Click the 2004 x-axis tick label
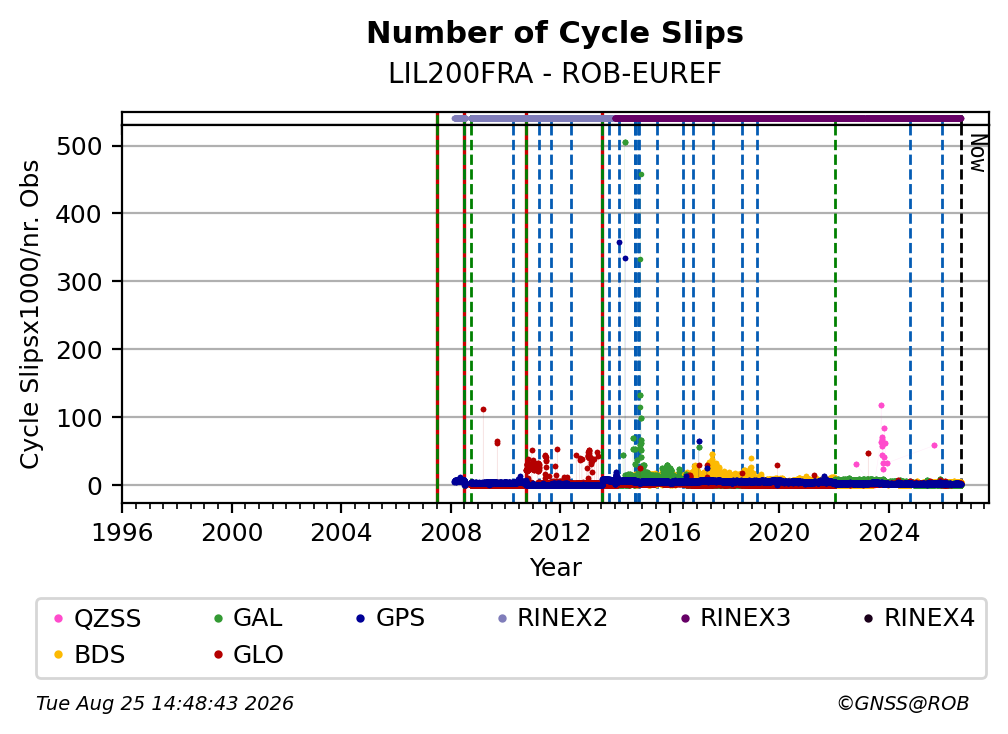This screenshot has height=734, width=1008. click(341, 533)
